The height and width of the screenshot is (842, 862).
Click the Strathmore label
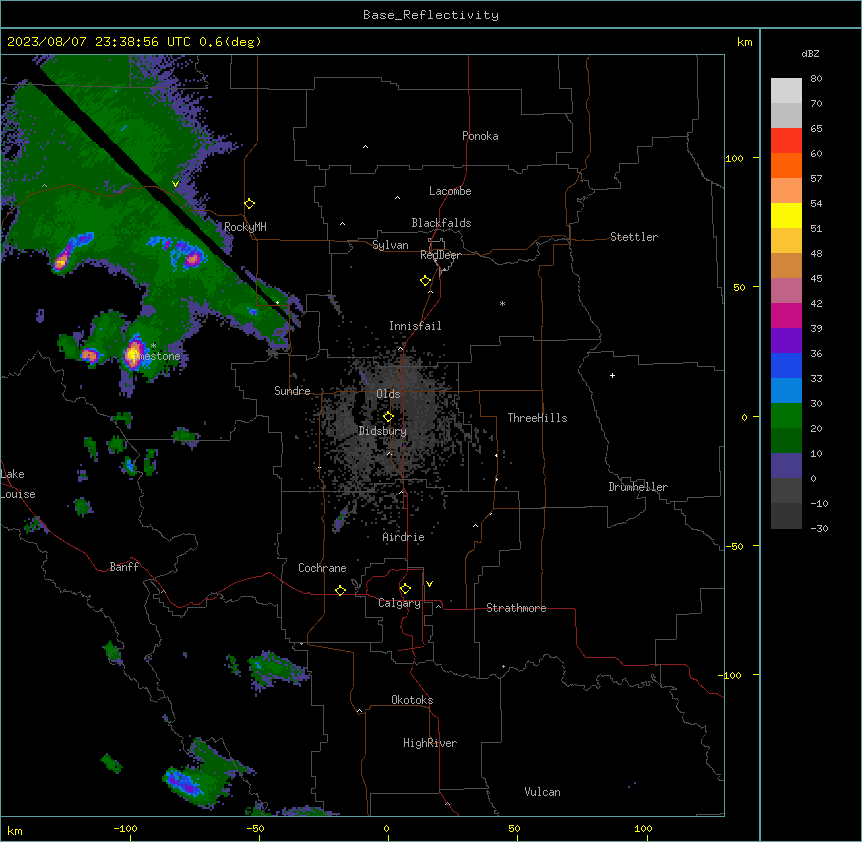point(516,608)
